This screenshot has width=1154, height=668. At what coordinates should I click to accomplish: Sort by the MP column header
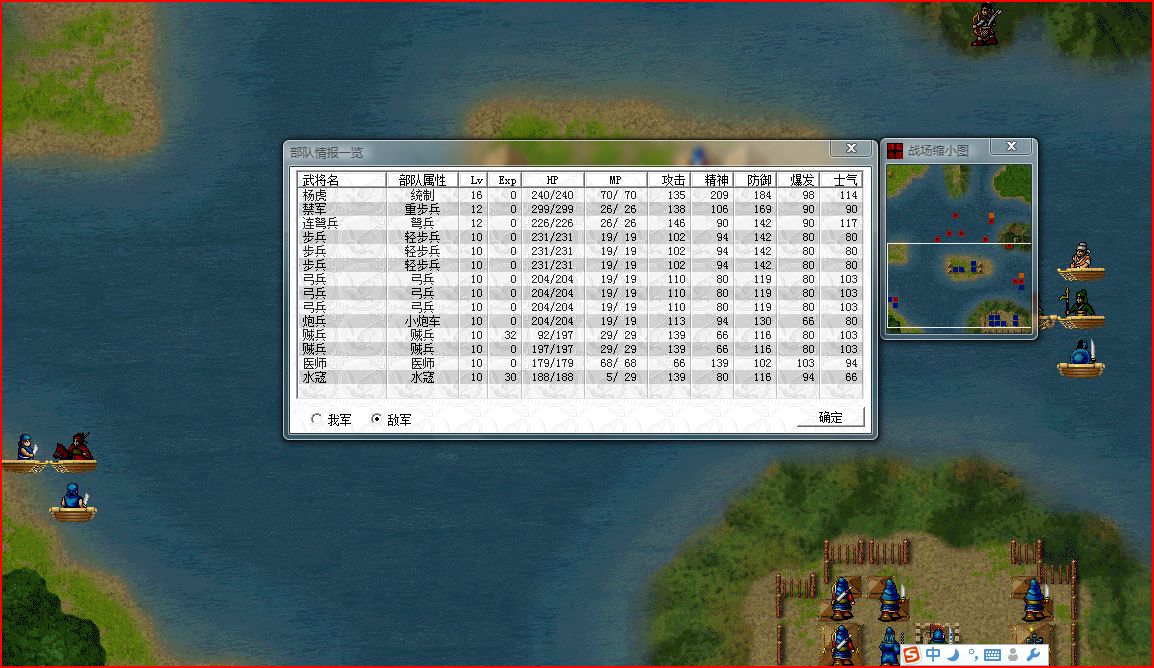click(x=616, y=180)
